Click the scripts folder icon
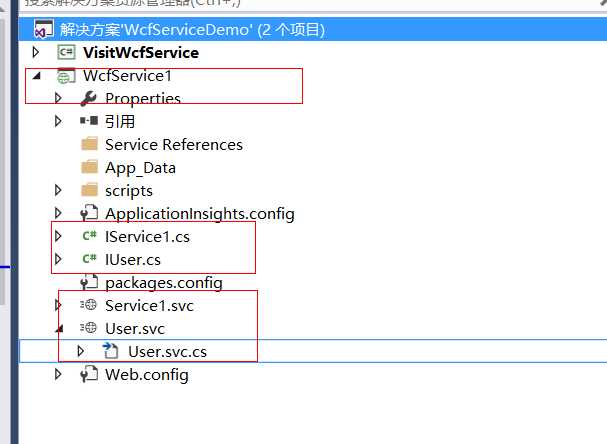Image resolution: width=607 pixels, height=444 pixels. pos(90,190)
